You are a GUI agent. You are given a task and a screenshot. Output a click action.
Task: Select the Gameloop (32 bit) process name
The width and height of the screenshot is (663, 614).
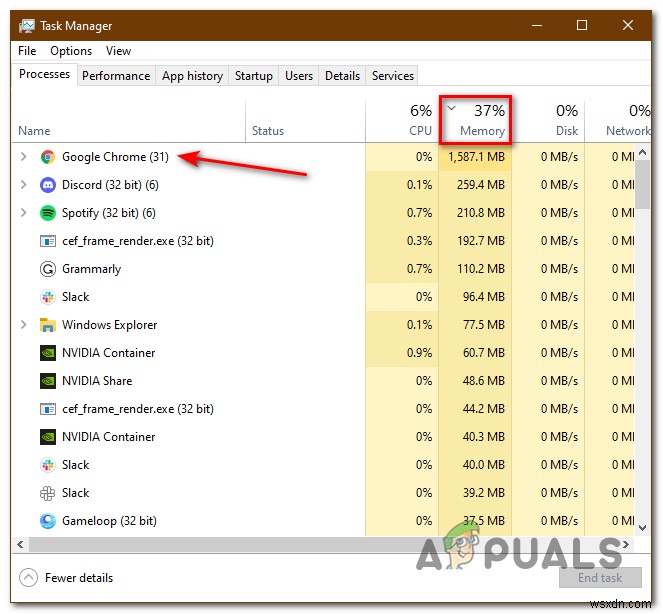110,521
